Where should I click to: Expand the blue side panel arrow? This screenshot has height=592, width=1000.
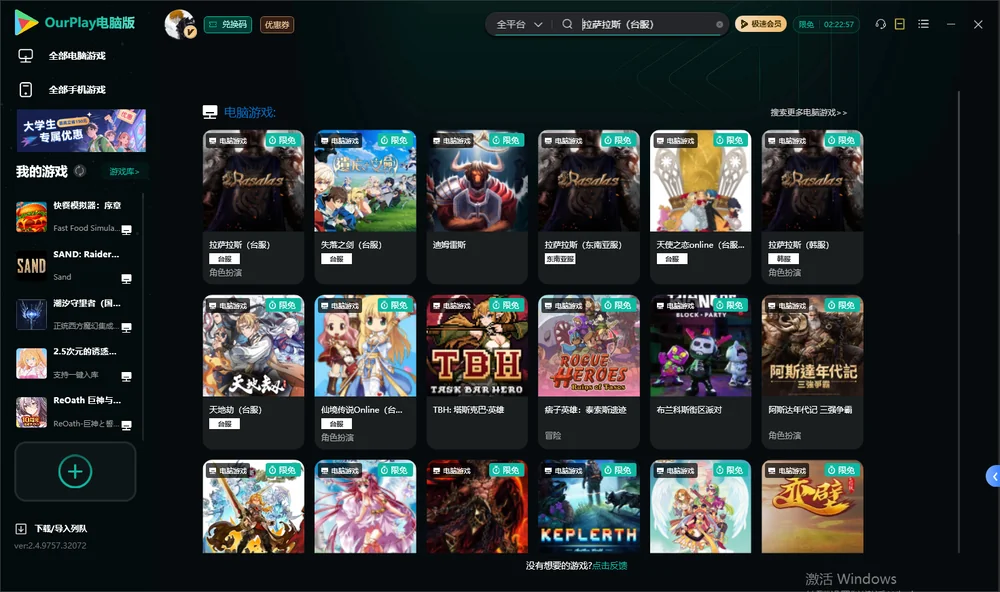[994, 477]
